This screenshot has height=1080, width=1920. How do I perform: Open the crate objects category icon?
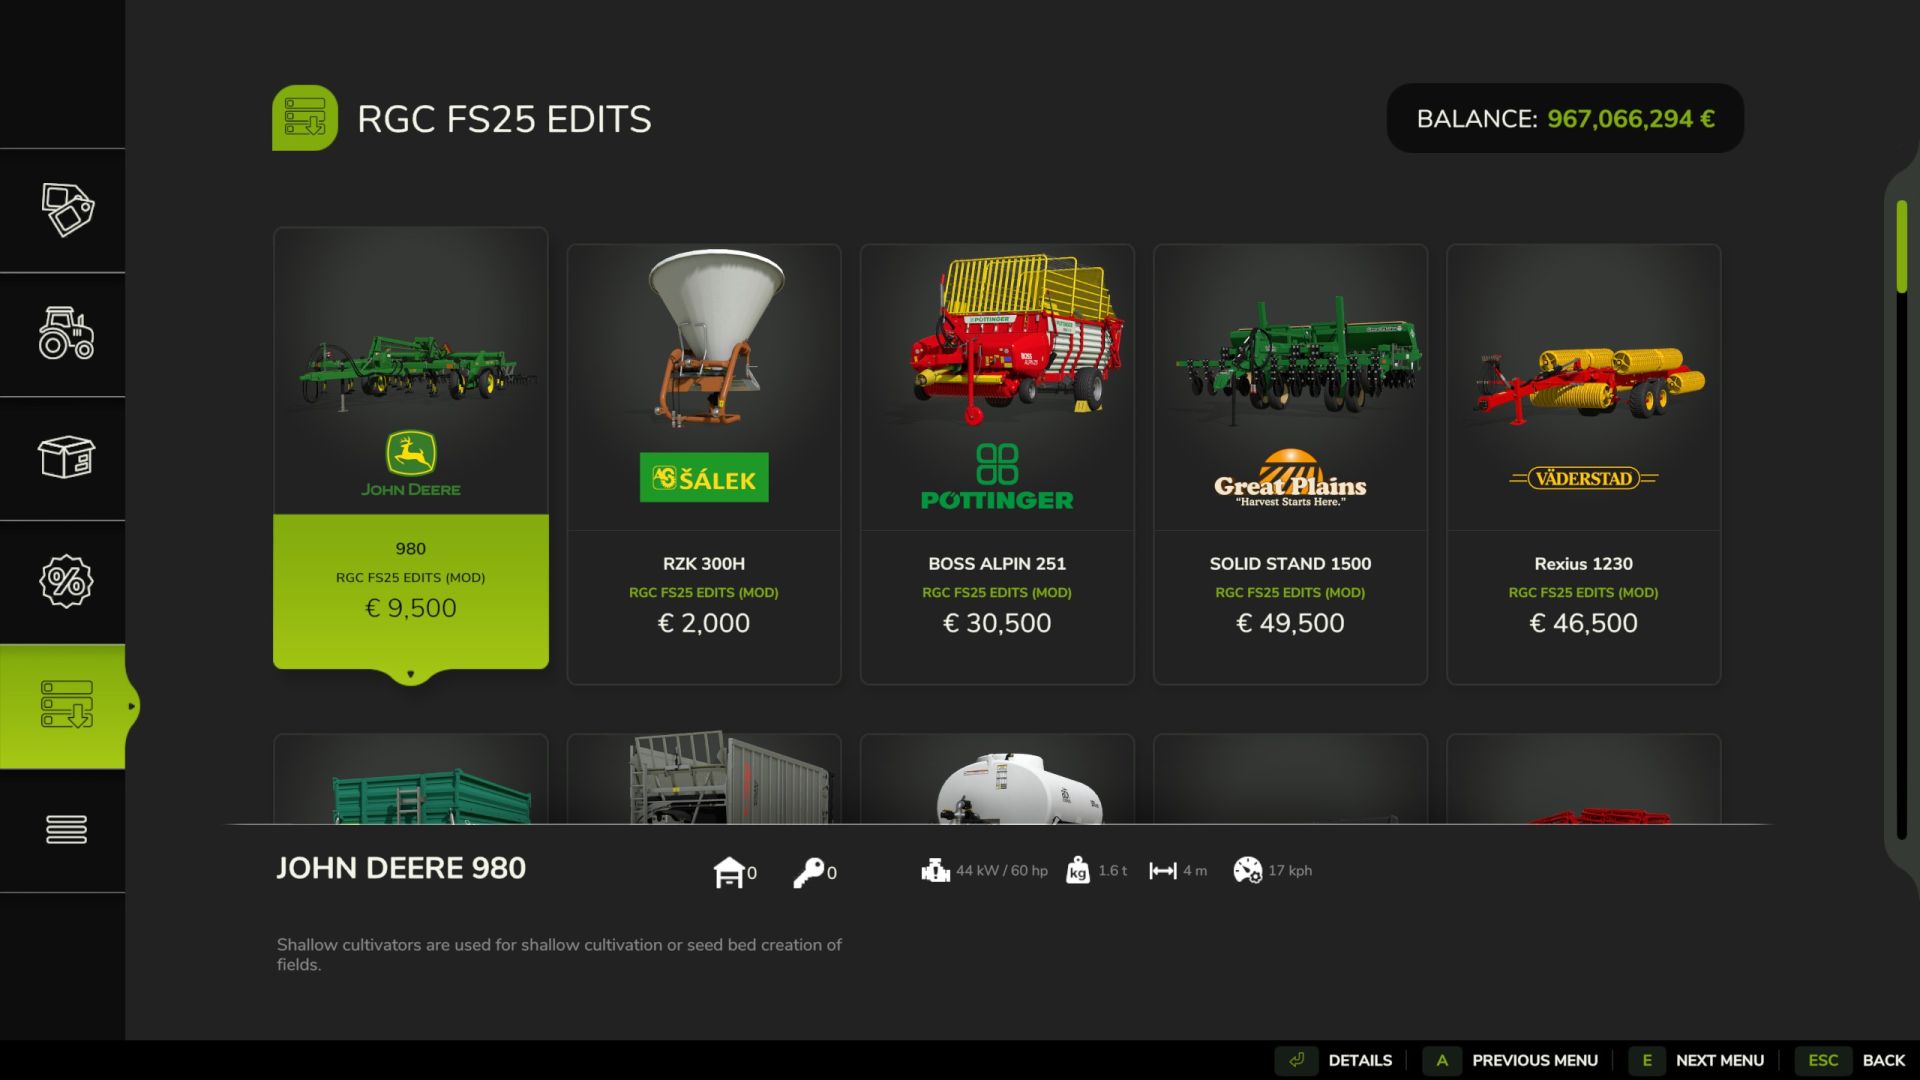click(67, 457)
